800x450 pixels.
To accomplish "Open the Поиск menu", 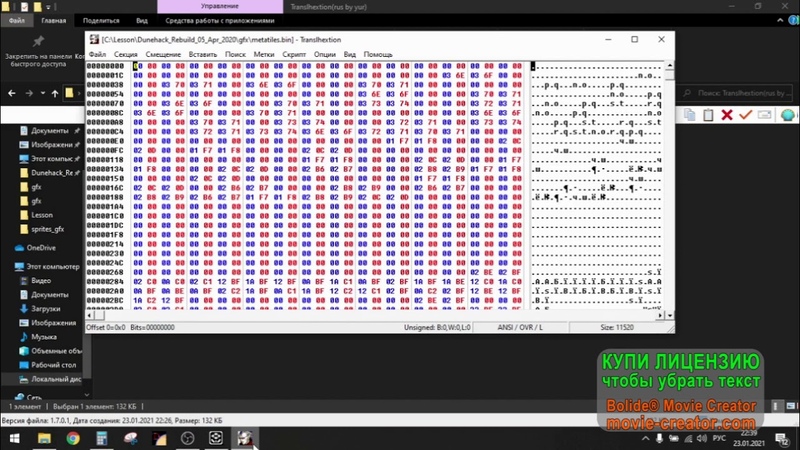I will tap(235, 54).
